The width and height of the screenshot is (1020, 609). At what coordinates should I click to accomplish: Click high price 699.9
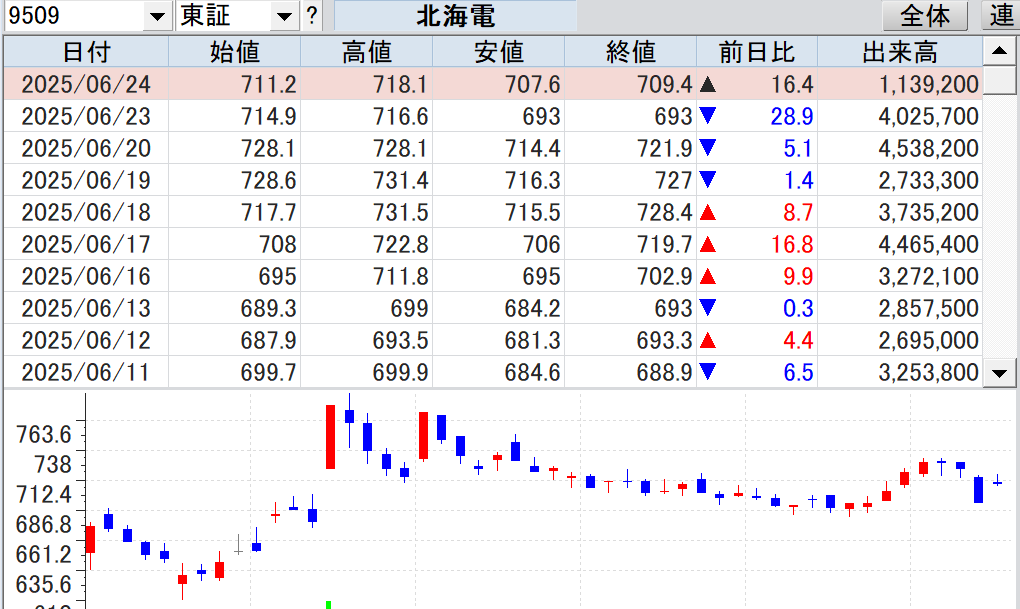coord(401,372)
